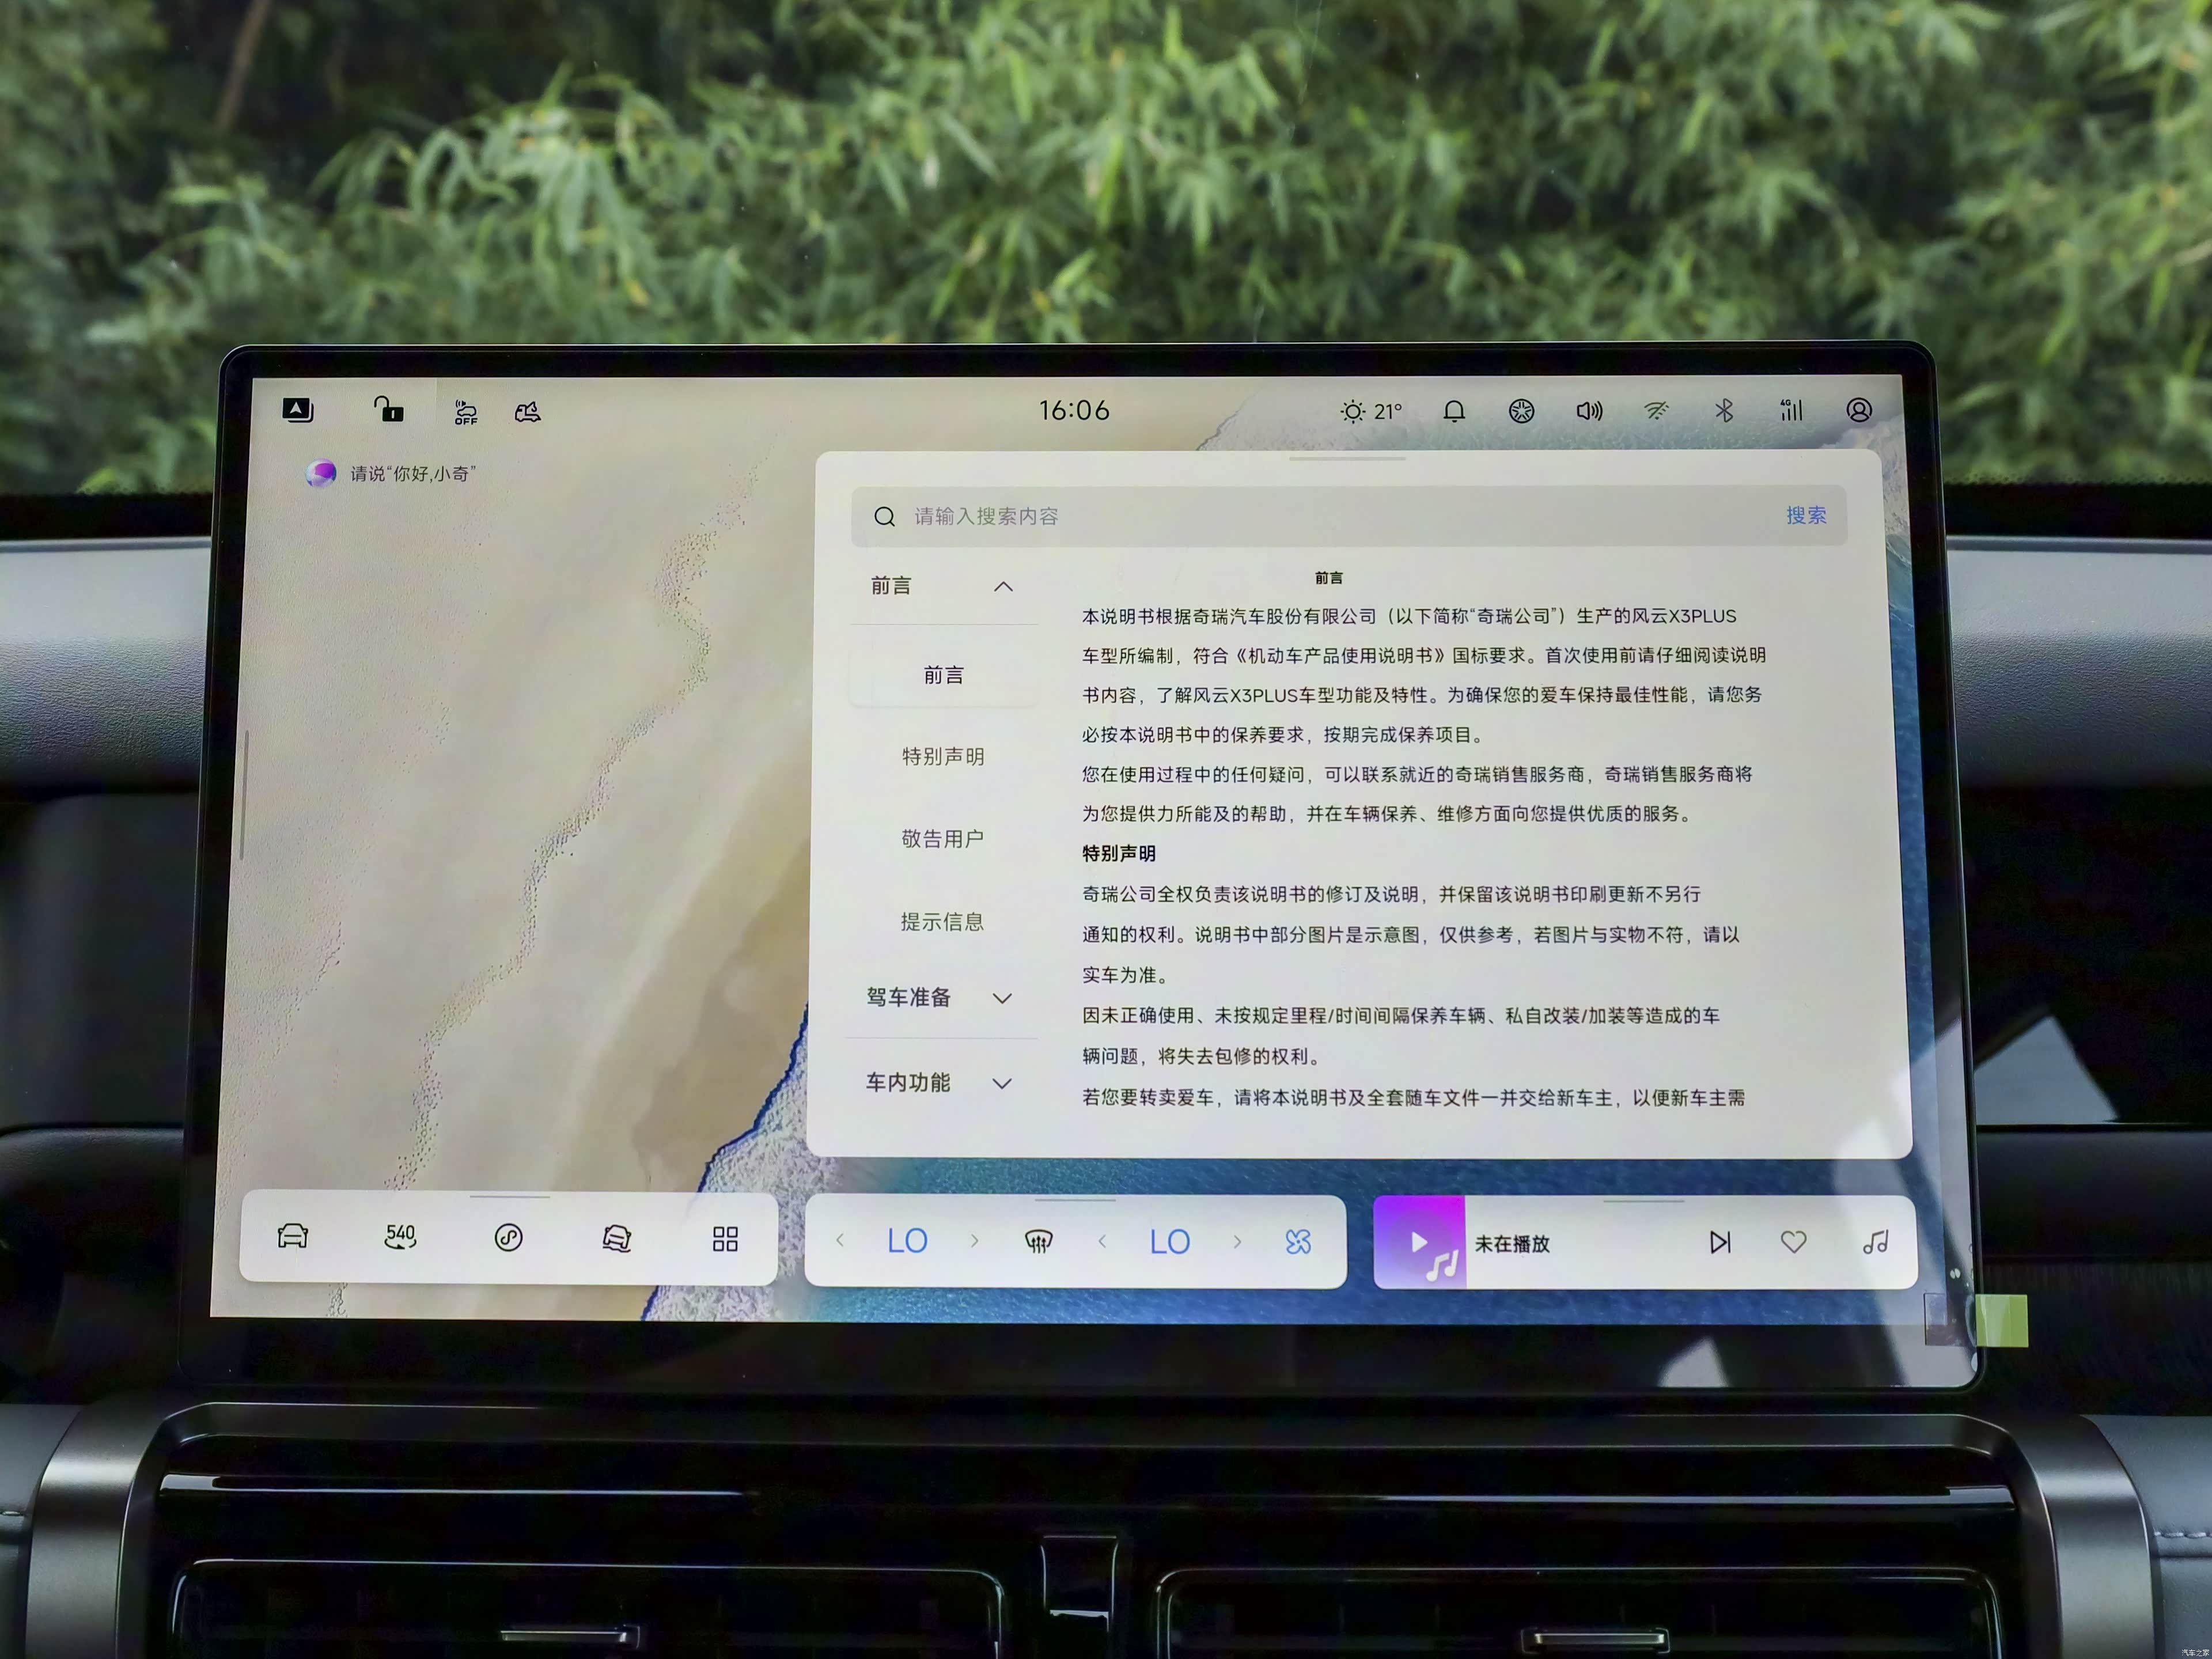Open the volume speaker icon

[1588, 411]
